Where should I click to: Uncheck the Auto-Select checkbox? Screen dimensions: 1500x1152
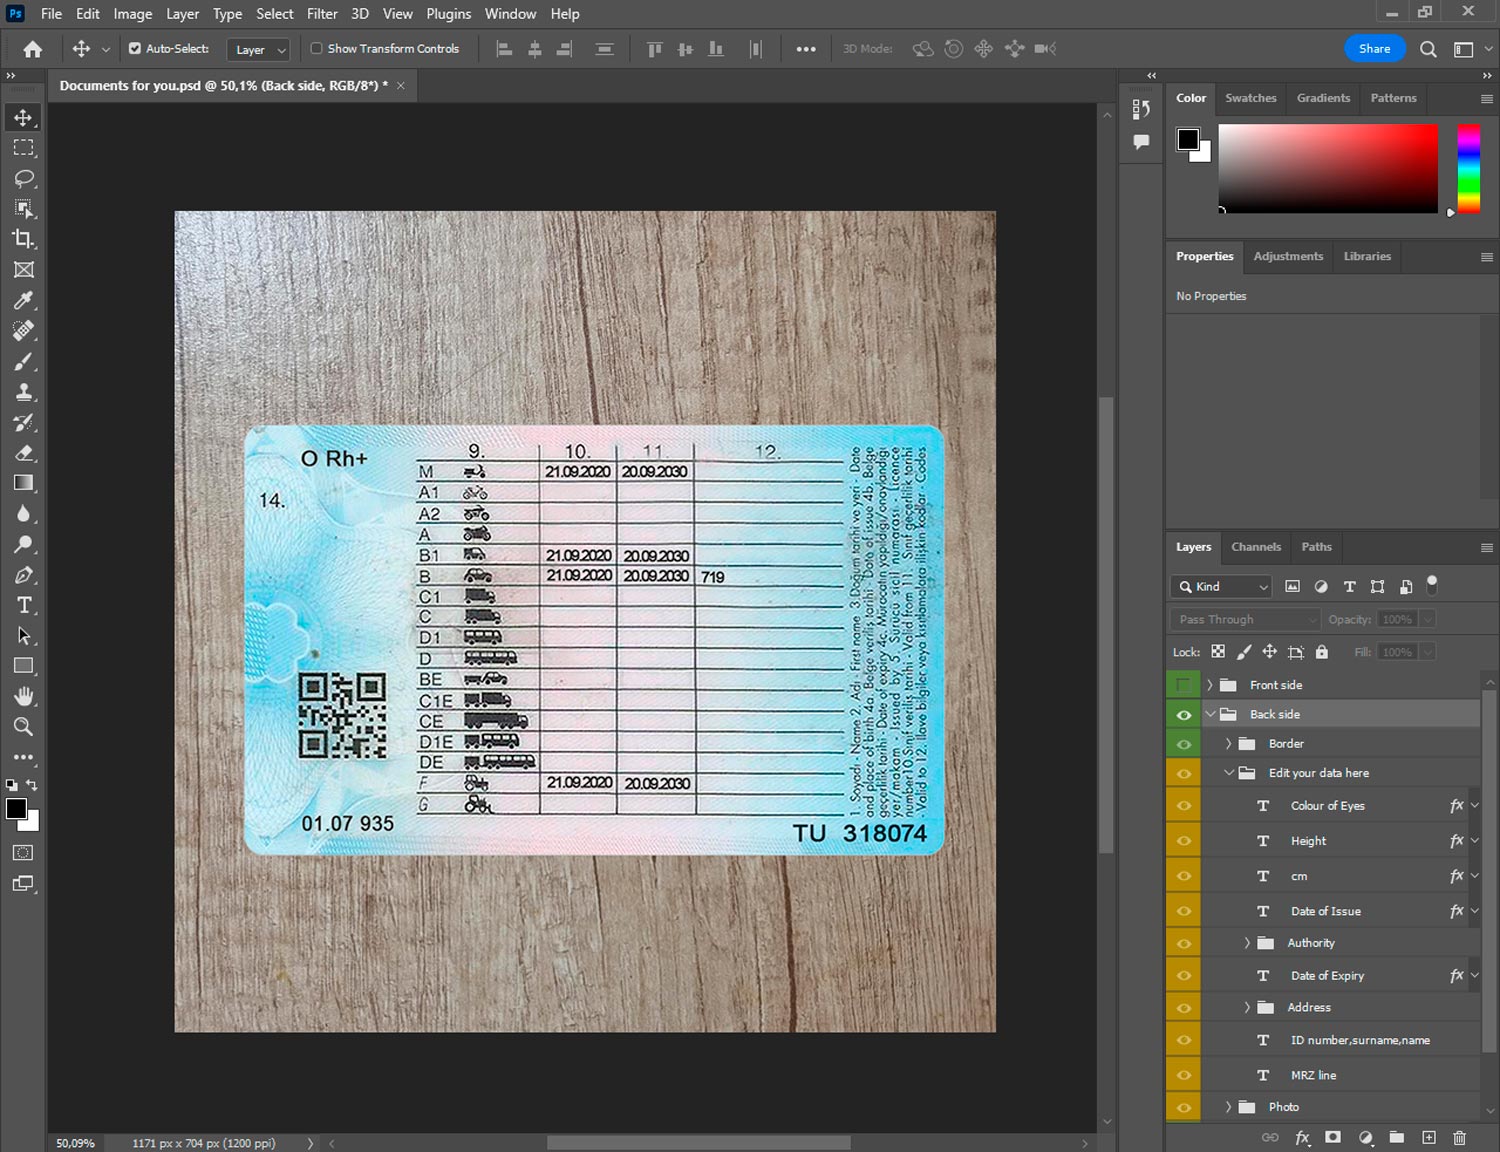click(x=135, y=48)
